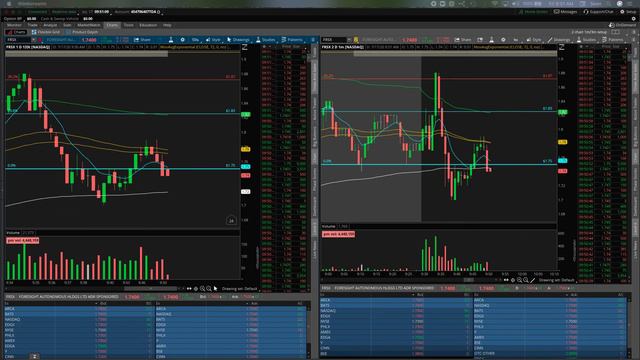This screenshot has width=640, height=360.
Task: Click left chart zoom in magnifier
Action: pos(202,289)
